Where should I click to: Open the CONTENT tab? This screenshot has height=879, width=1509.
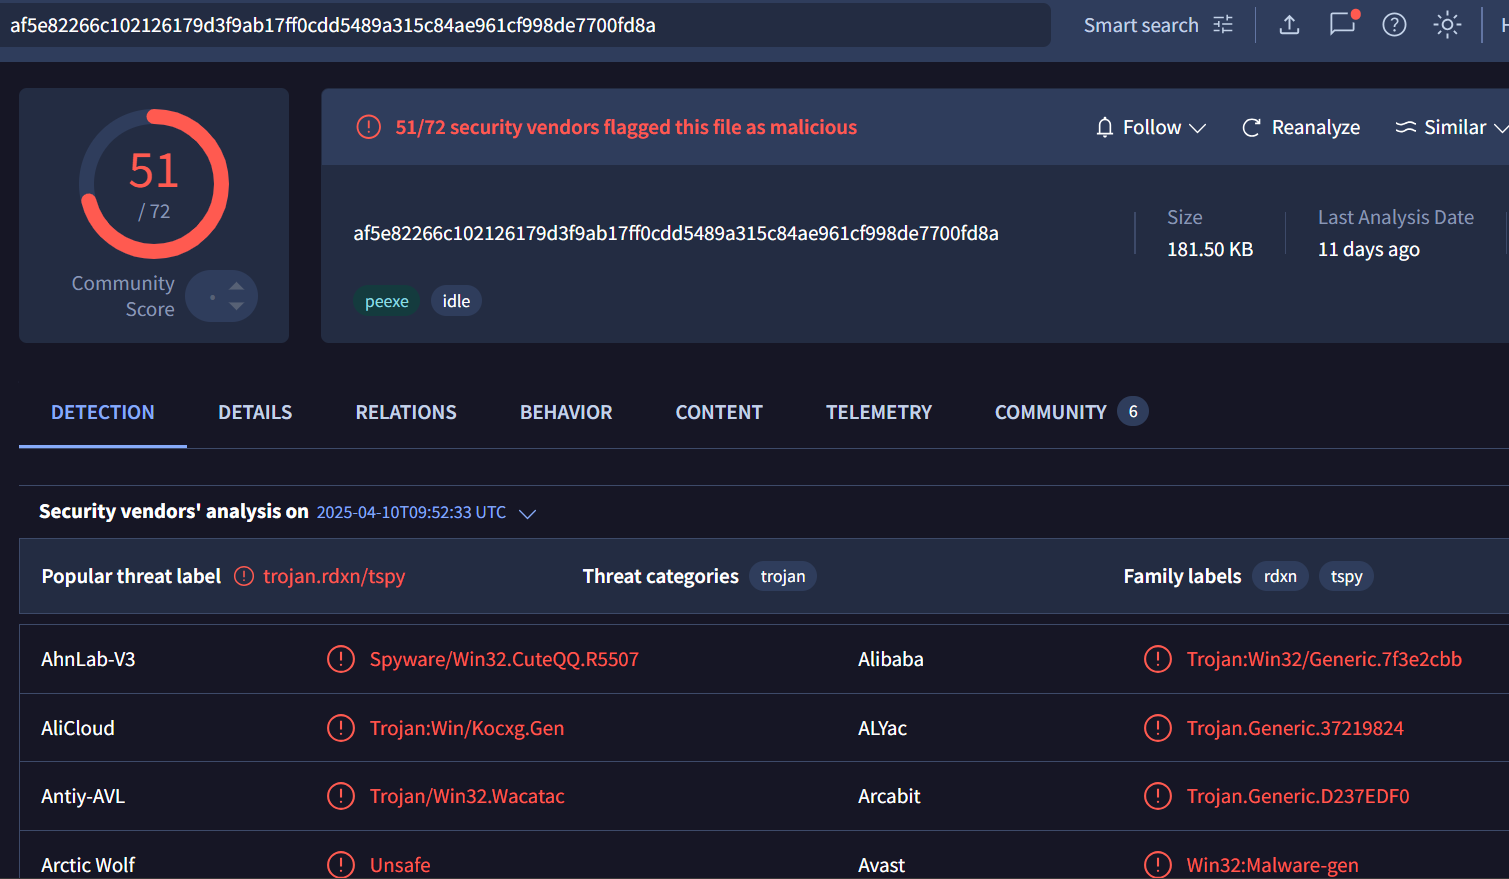click(x=719, y=412)
